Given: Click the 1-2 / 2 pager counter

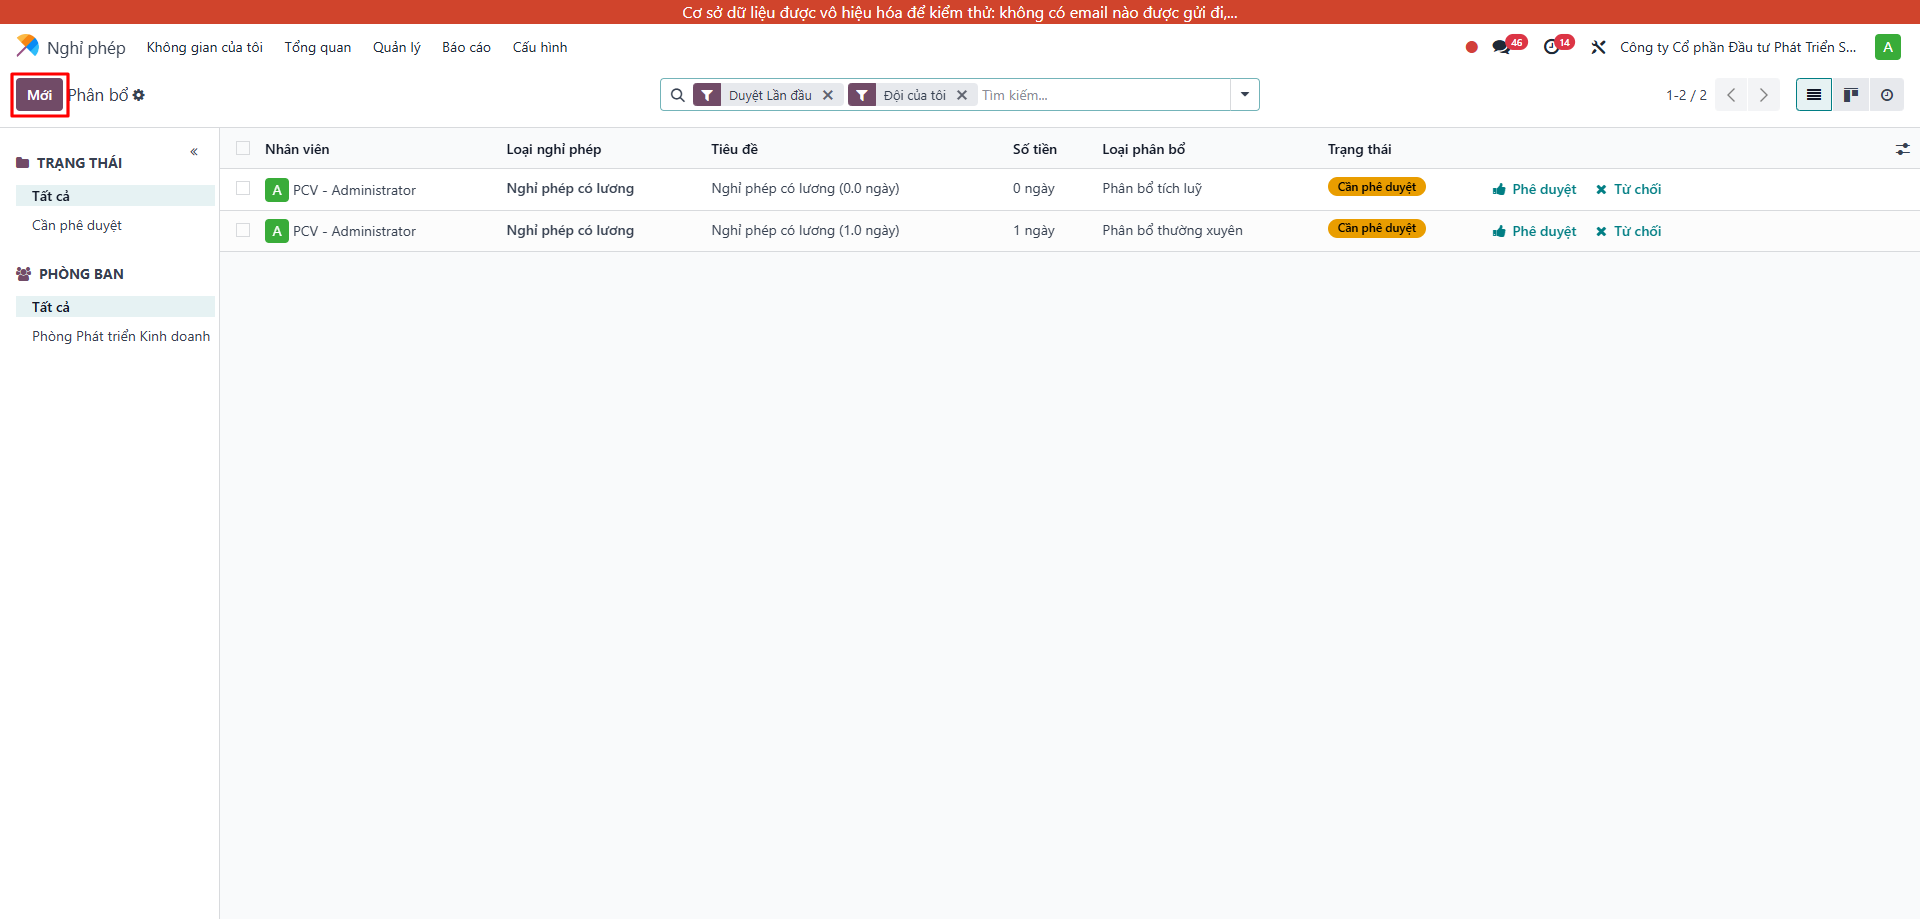Looking at the screenshot, I should [1686, 95].
